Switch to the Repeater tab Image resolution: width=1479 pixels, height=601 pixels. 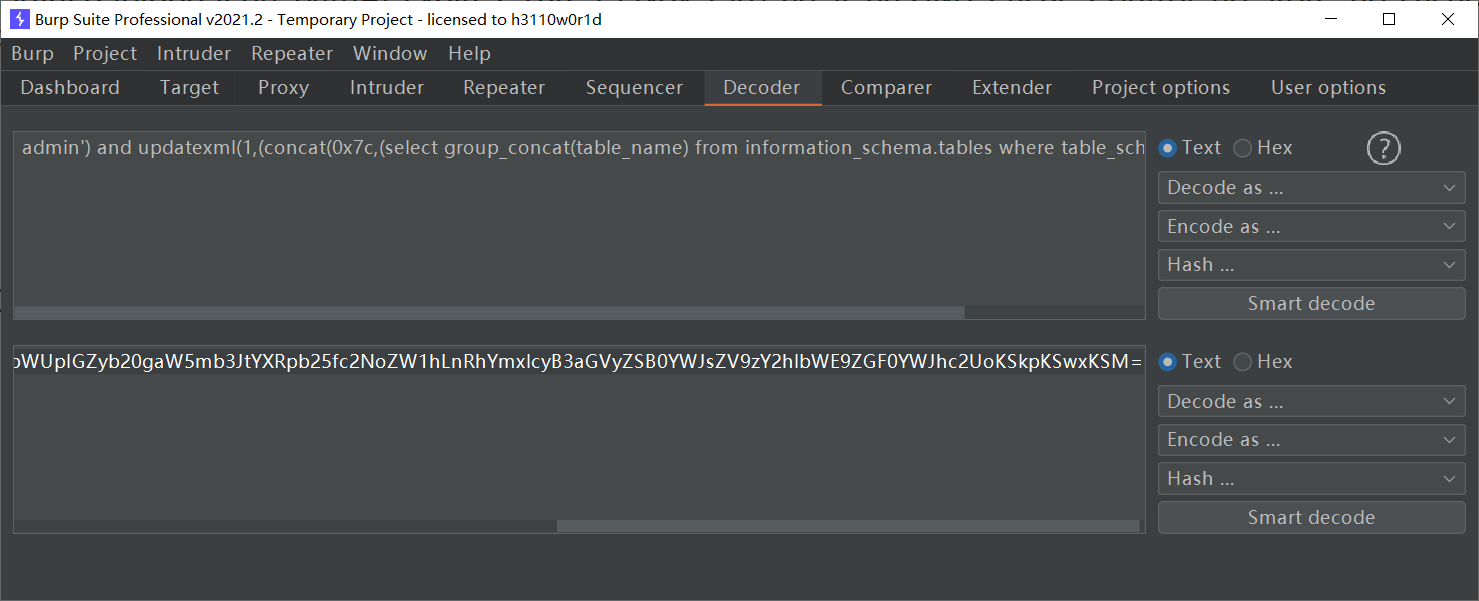coord(504,88)
